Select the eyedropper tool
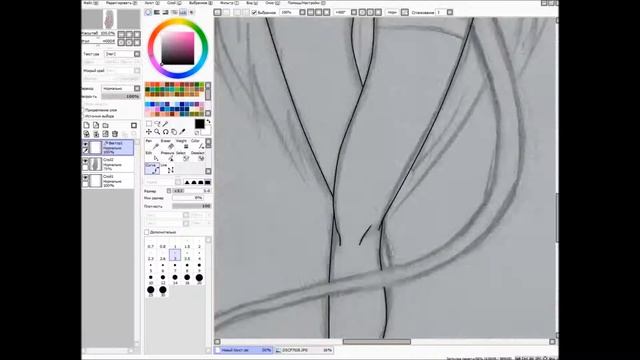 [182, 132]
